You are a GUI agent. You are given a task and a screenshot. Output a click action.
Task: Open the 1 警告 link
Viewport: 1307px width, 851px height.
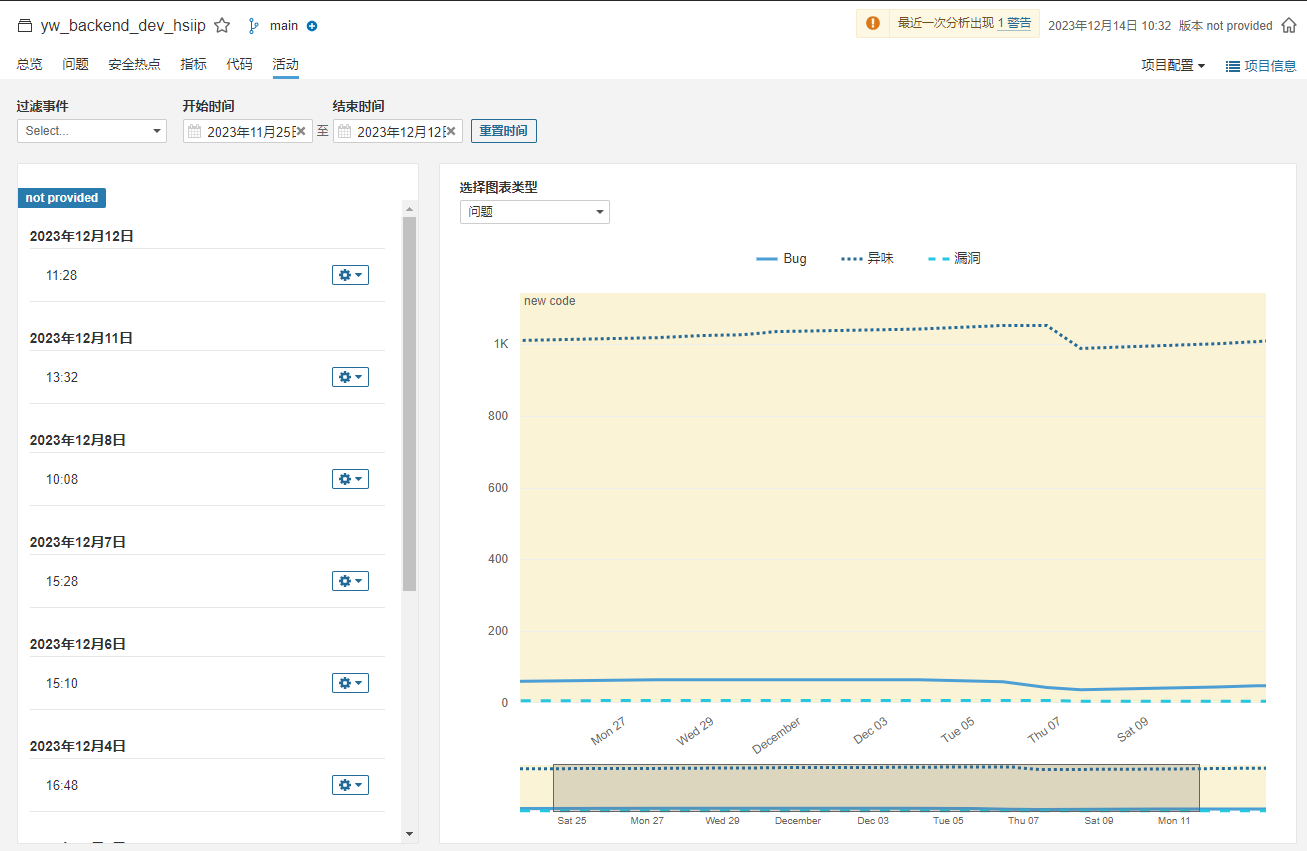click(x=1015, y=24)
